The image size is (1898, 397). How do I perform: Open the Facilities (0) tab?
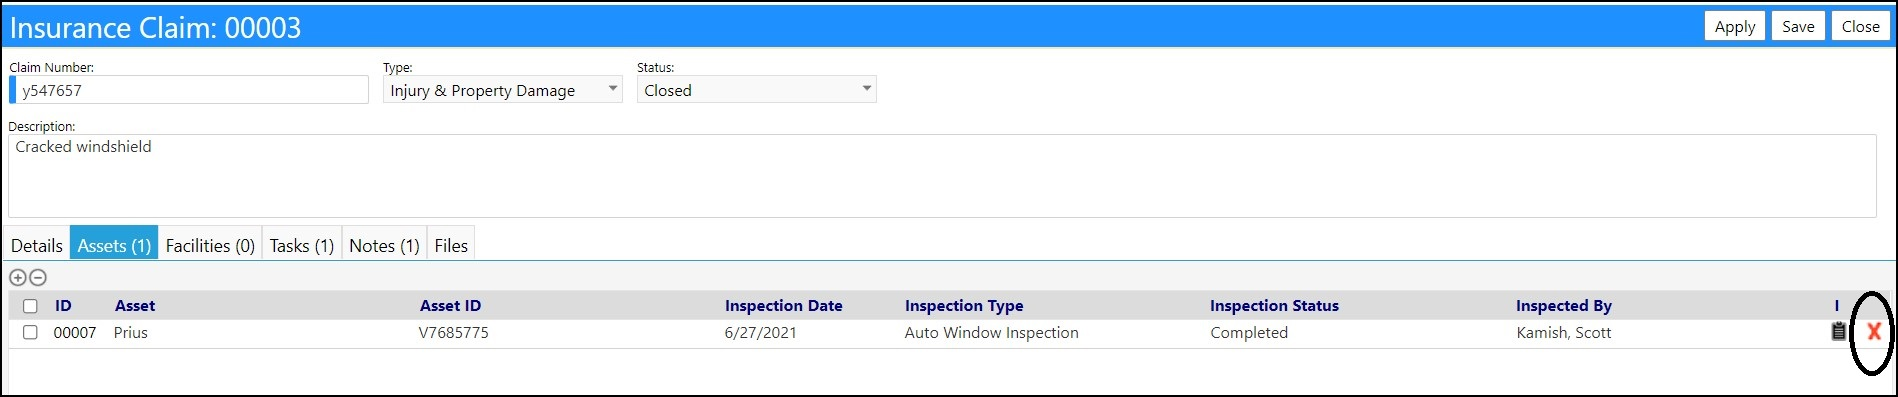[210, 245]
